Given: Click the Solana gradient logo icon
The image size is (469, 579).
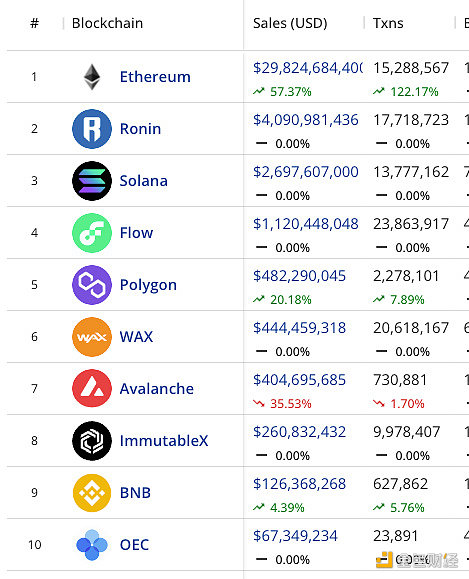Looking at the screenshot, I should pos(92,181).
